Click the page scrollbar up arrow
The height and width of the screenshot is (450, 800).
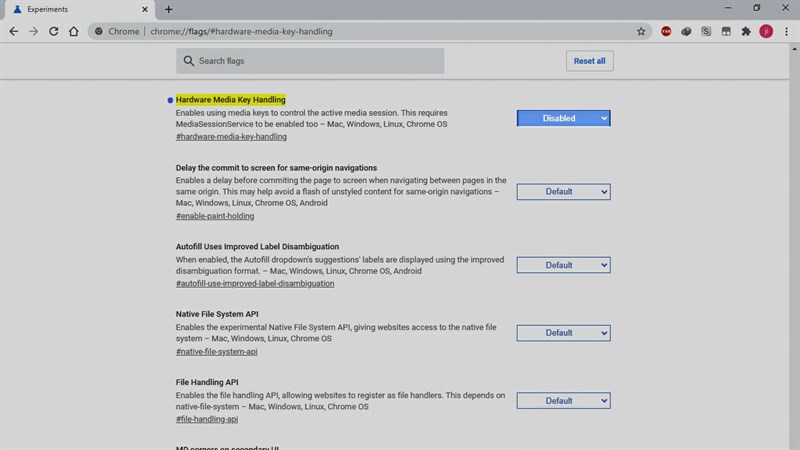coord(794,49)
